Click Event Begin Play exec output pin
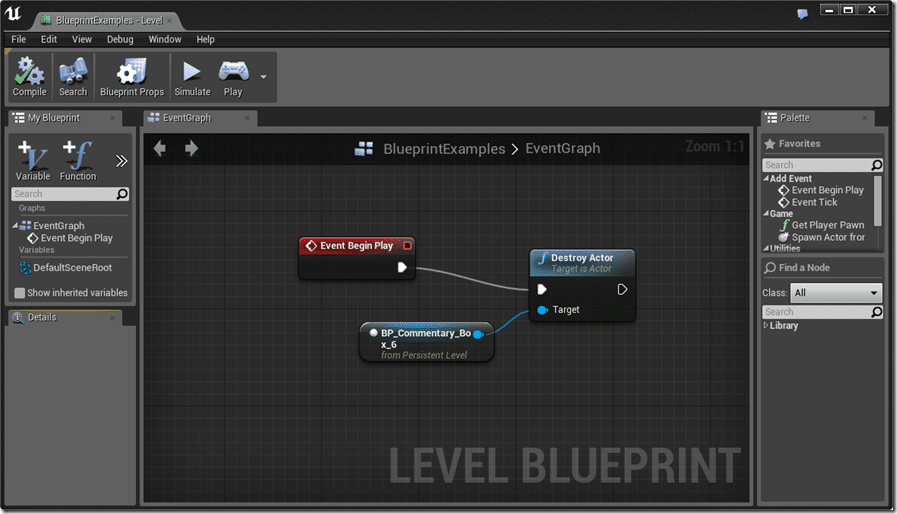Viewport: 897px width, 514px height. (x=402, y=267)
